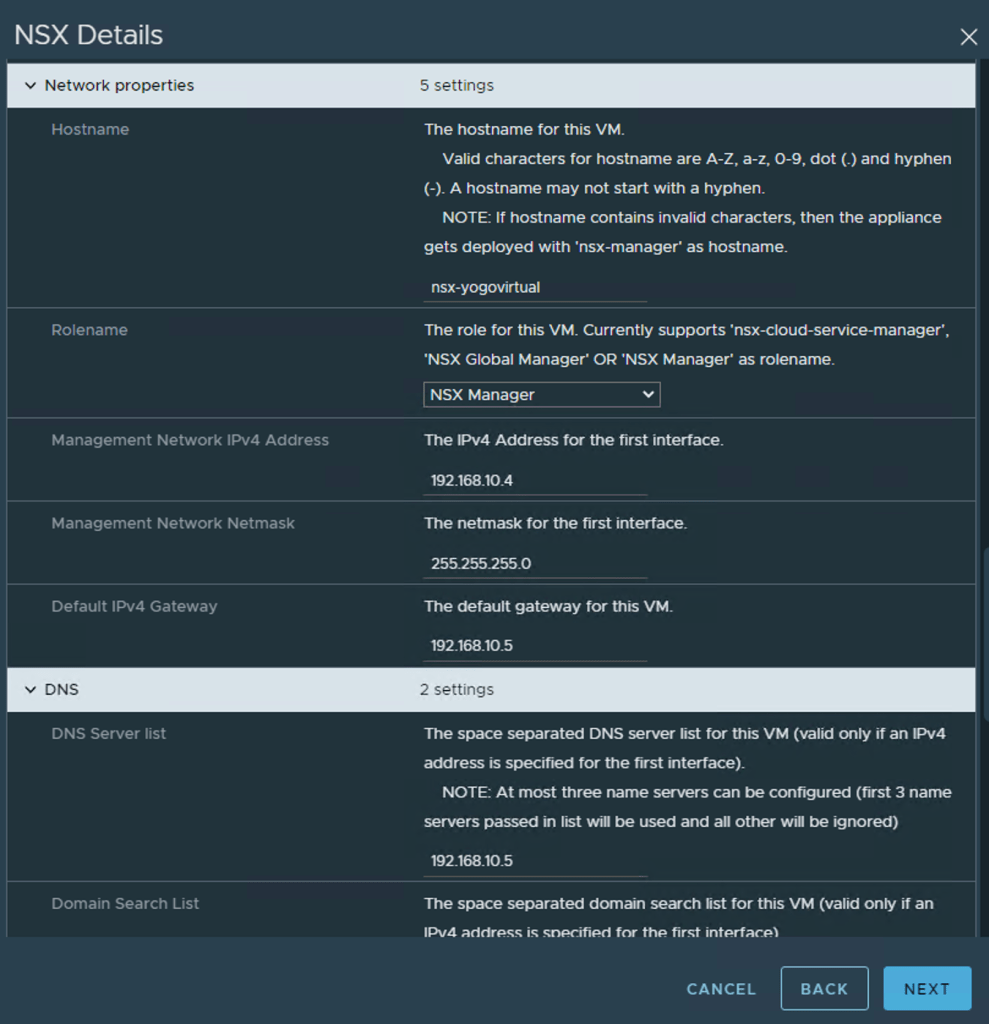Select the netmask field showing 255.255.255.0
Screen dimensions: 989x1024
click(x=535, y=563)
